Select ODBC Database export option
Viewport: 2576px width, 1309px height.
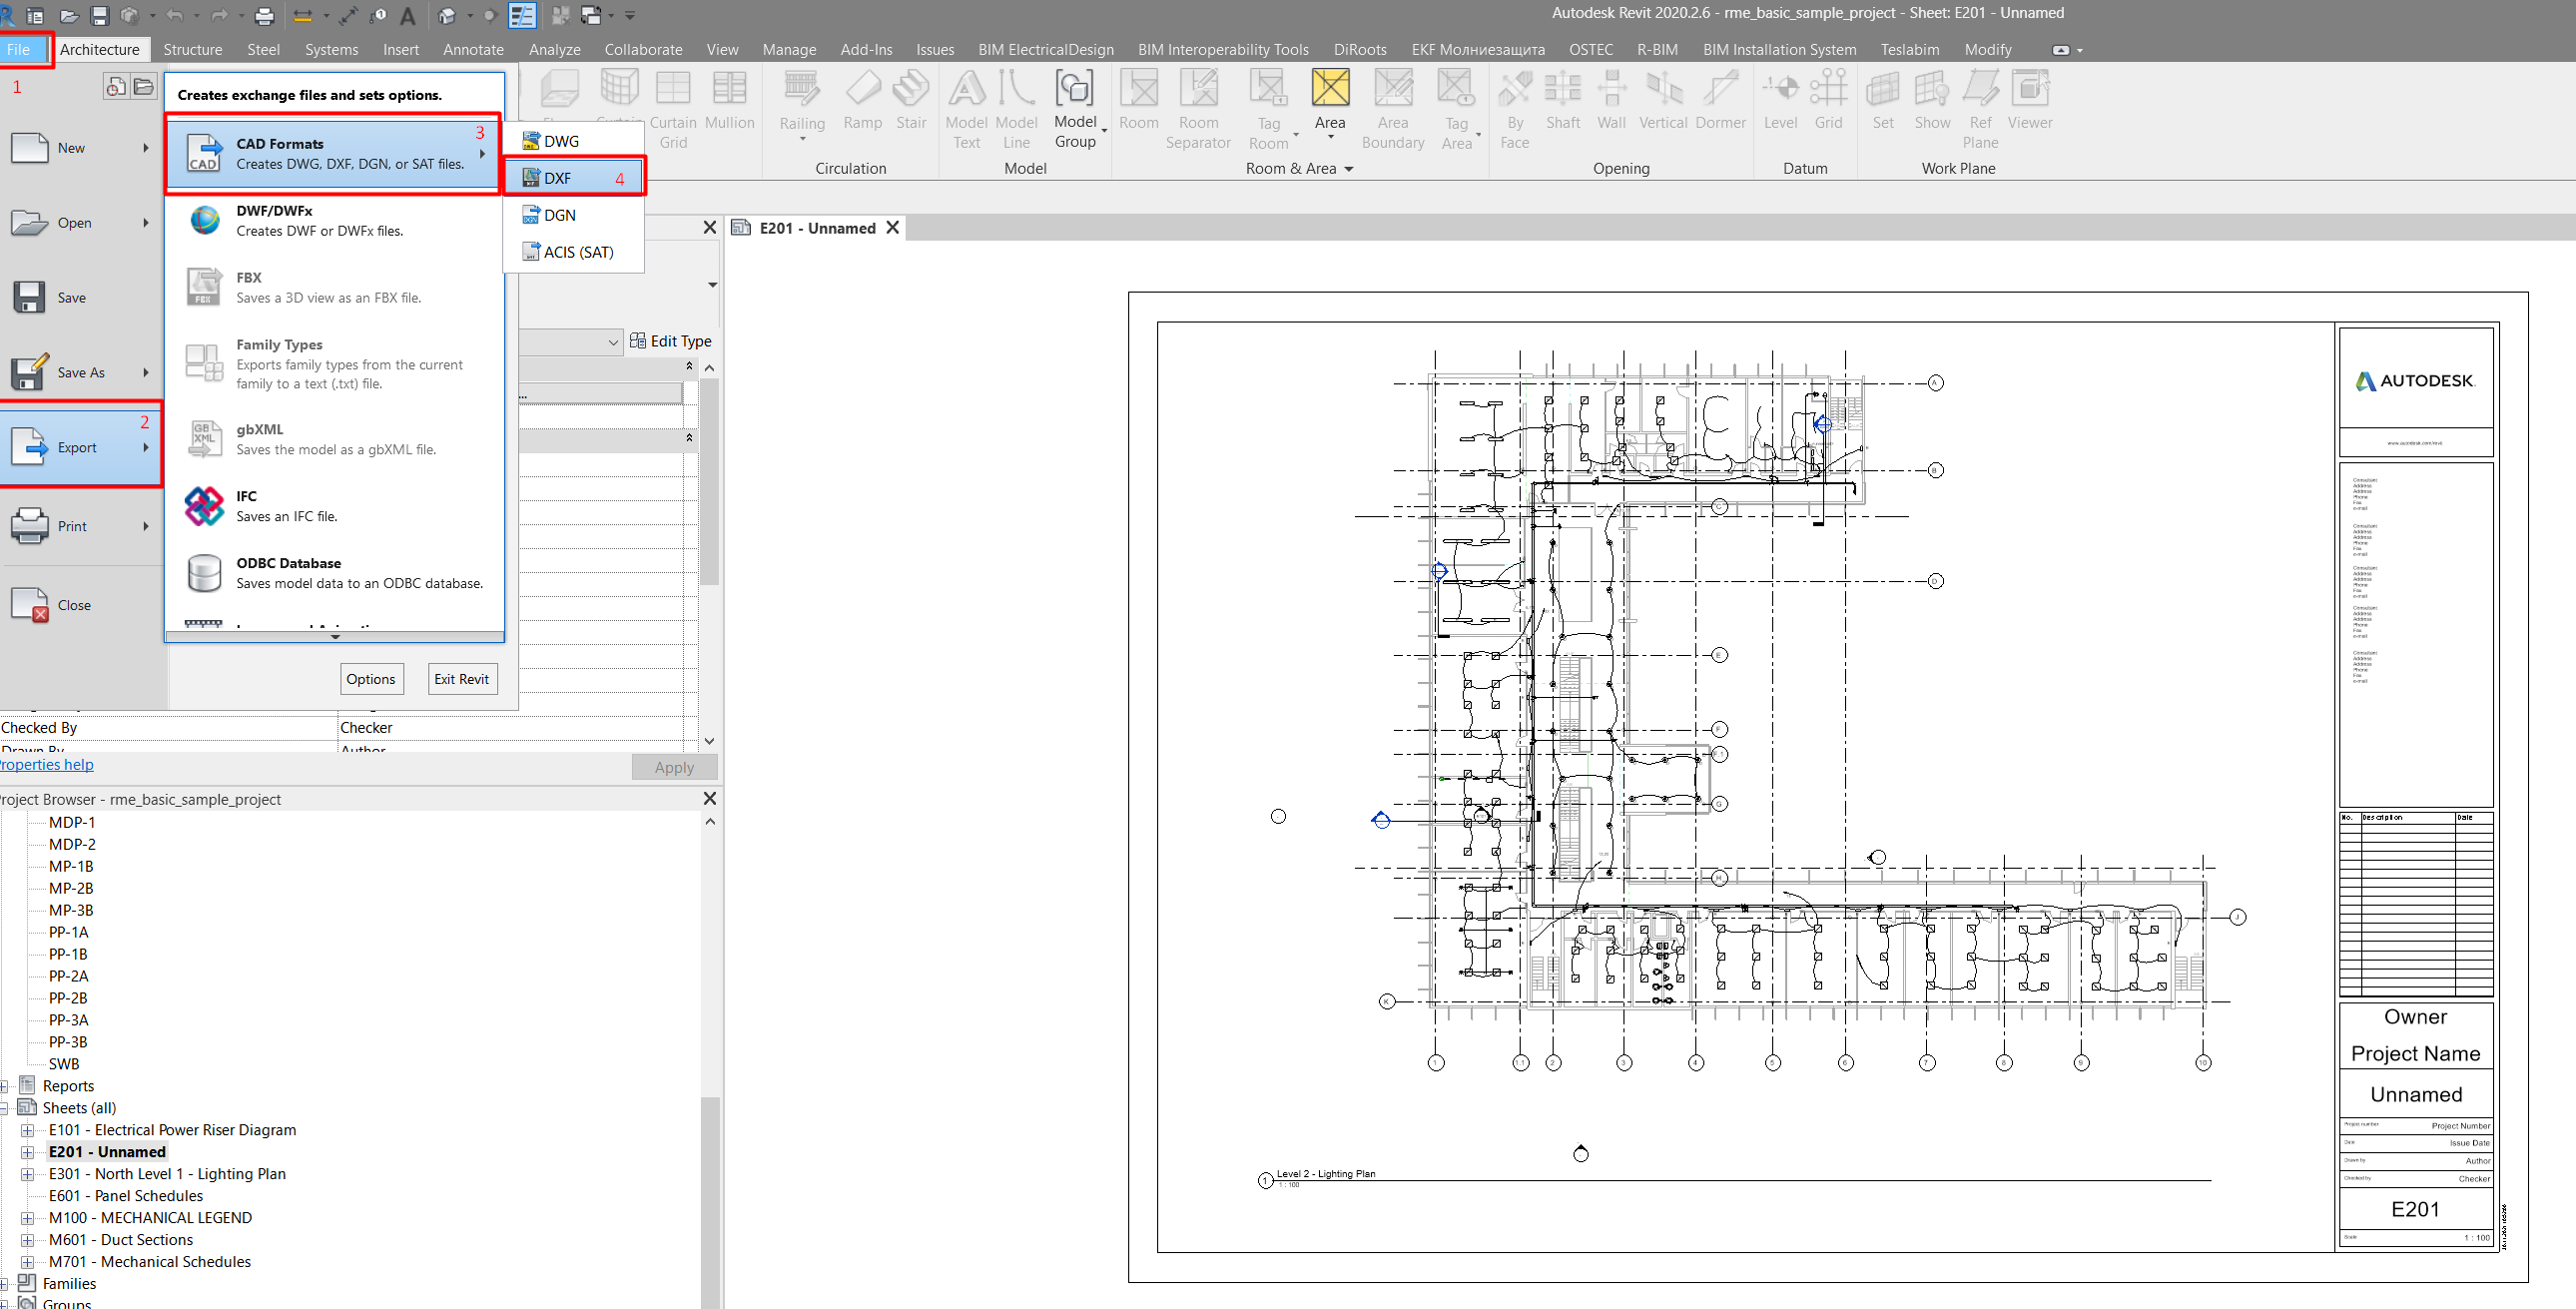click(x=333, y=573)
